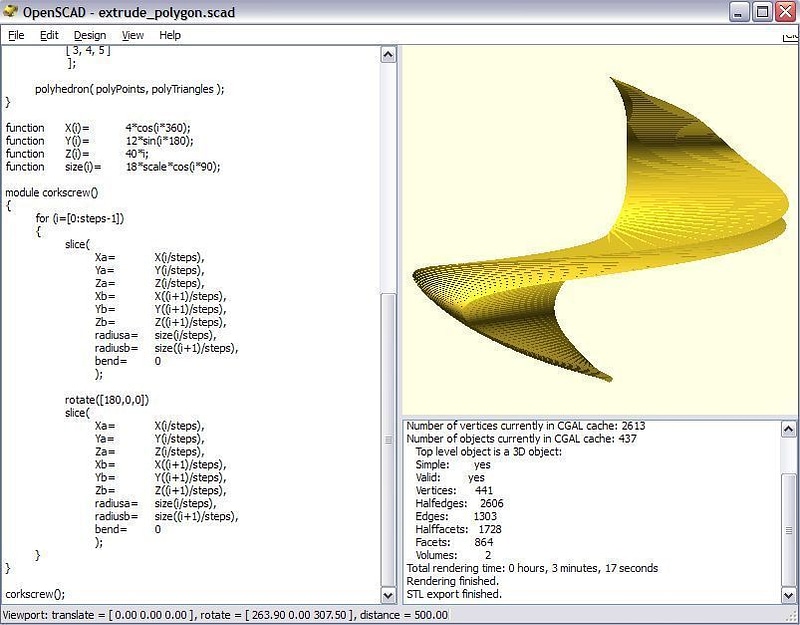
Task: Open the Design menu
Action: [x=90, y=35]
